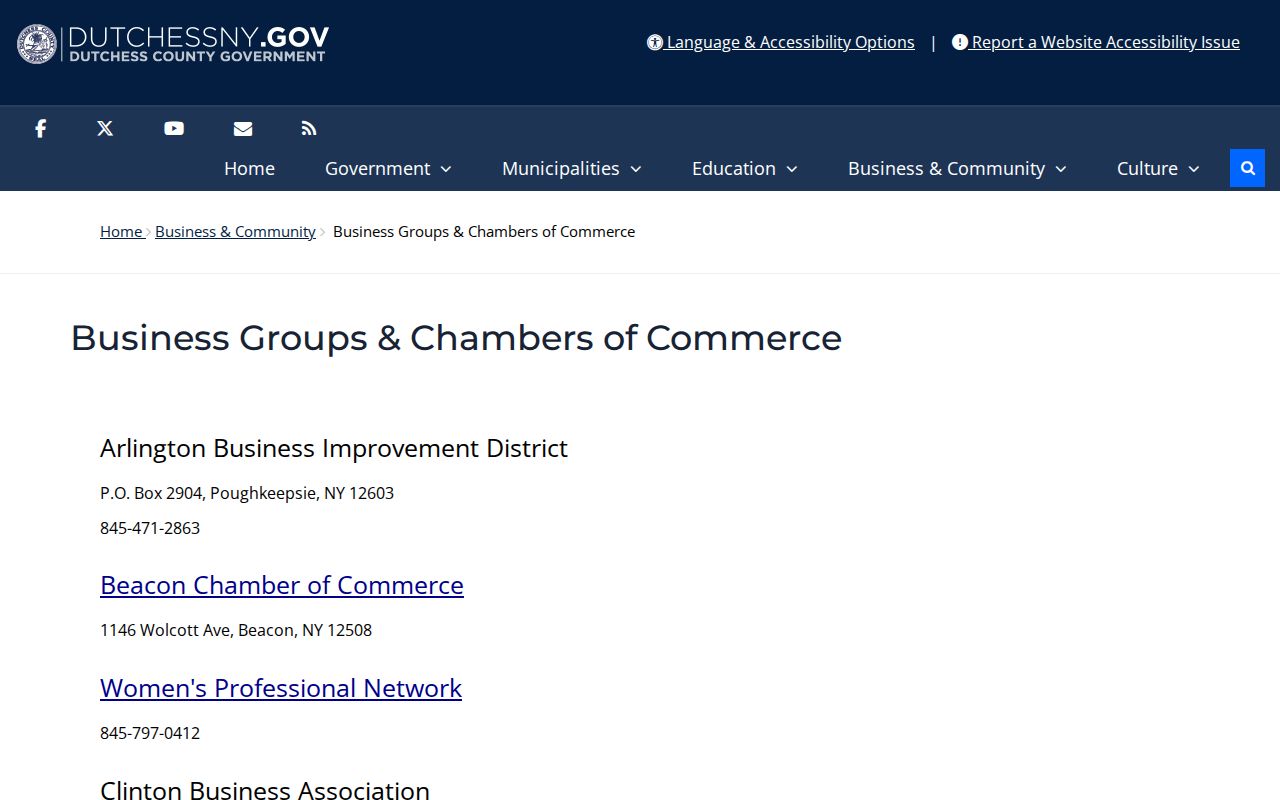Click the phone number 845-797-0412
Screen dimensions: 1280x800
[x=150, y=733]
